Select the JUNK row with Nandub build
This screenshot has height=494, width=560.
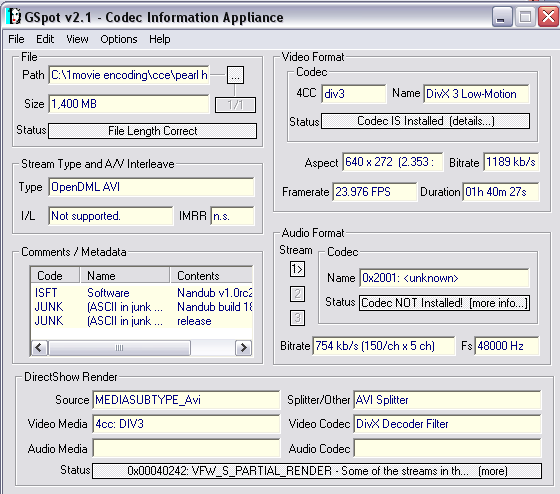pyautogui.click(x=142, y=307)
